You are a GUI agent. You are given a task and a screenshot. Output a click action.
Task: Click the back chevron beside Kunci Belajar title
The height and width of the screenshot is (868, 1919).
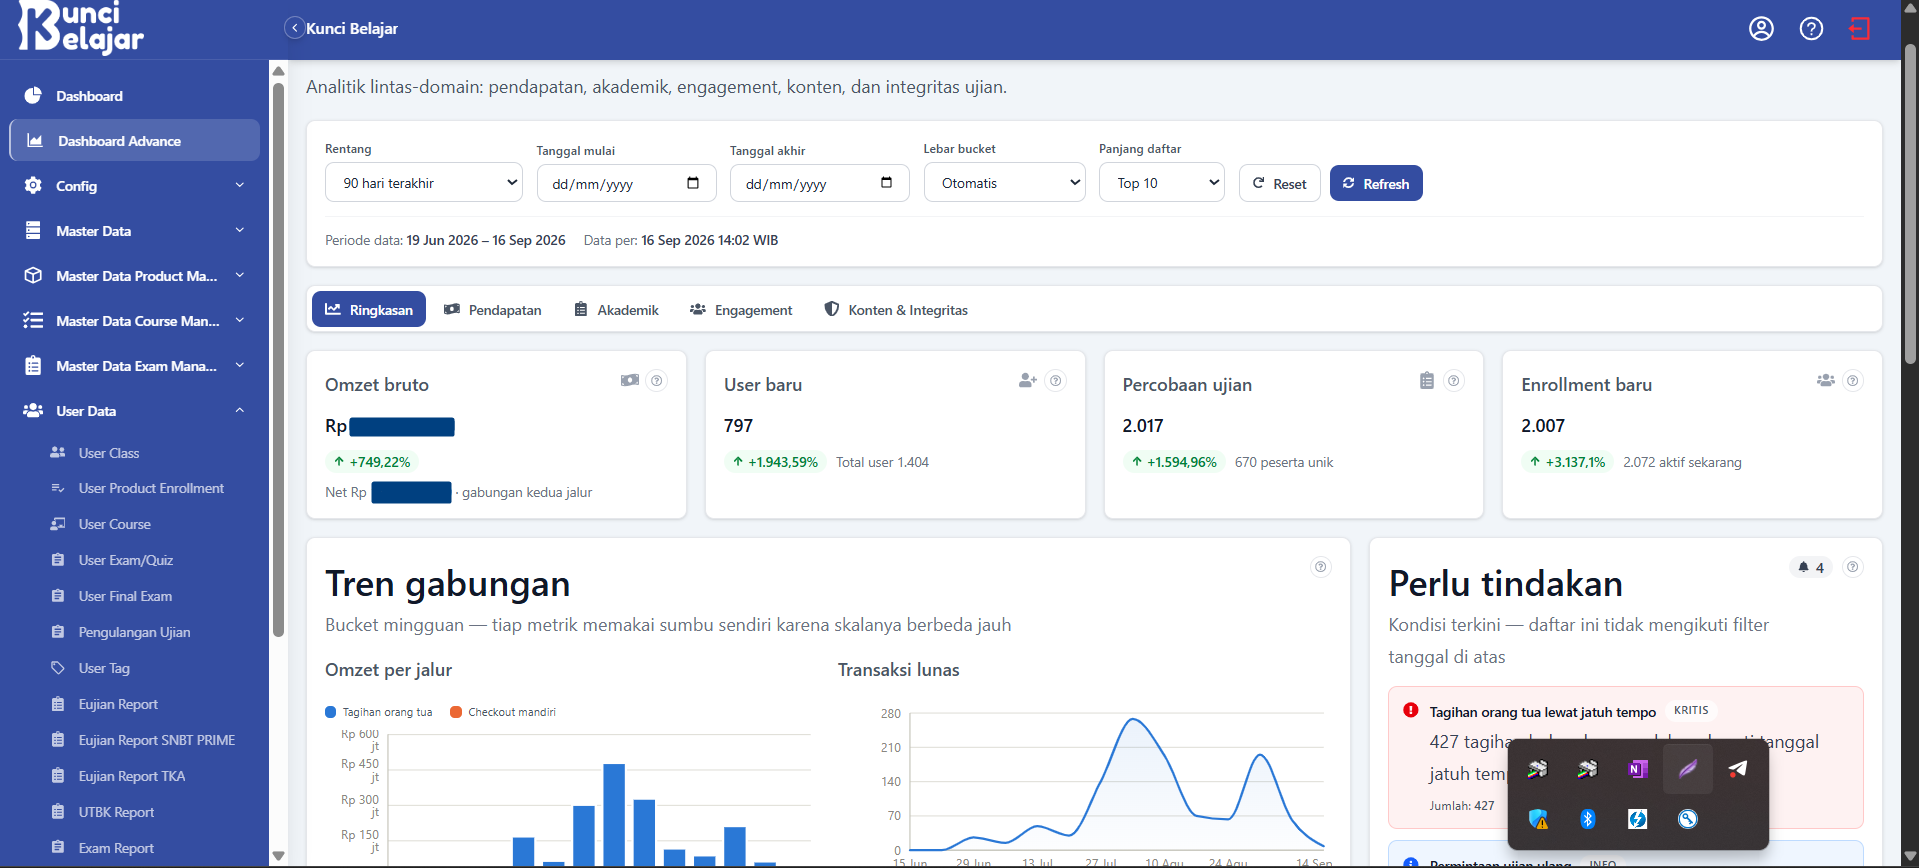pos(294,28)
